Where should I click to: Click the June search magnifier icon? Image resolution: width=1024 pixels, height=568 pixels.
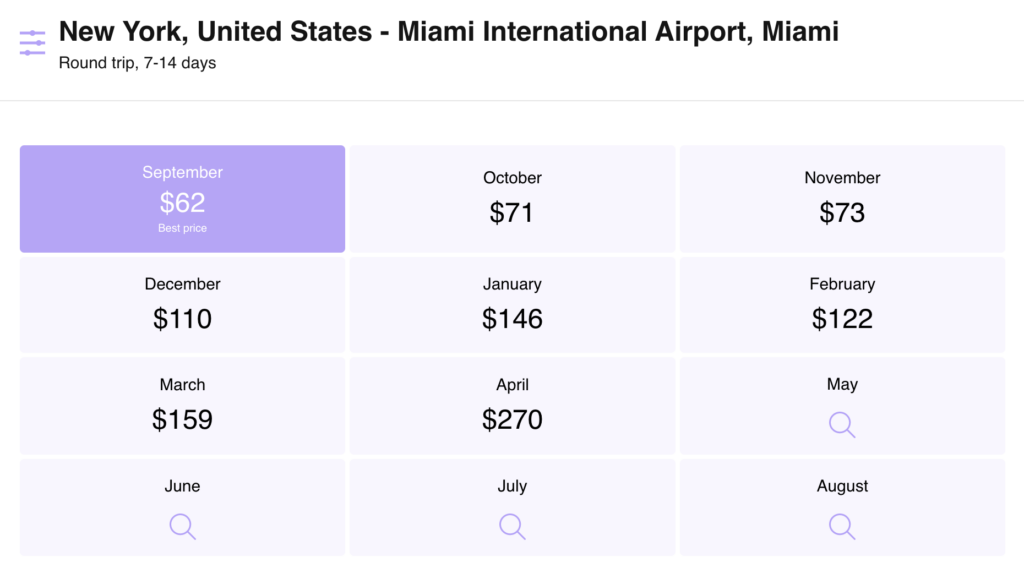(182, 526)
